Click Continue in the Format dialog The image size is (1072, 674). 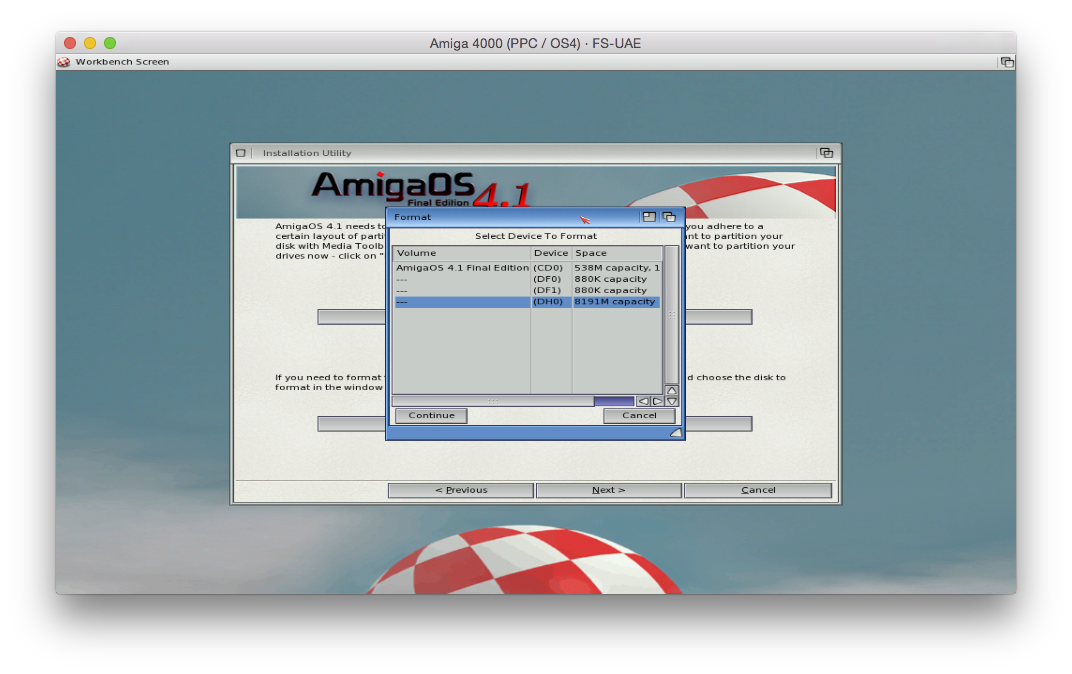click(431, 416)
